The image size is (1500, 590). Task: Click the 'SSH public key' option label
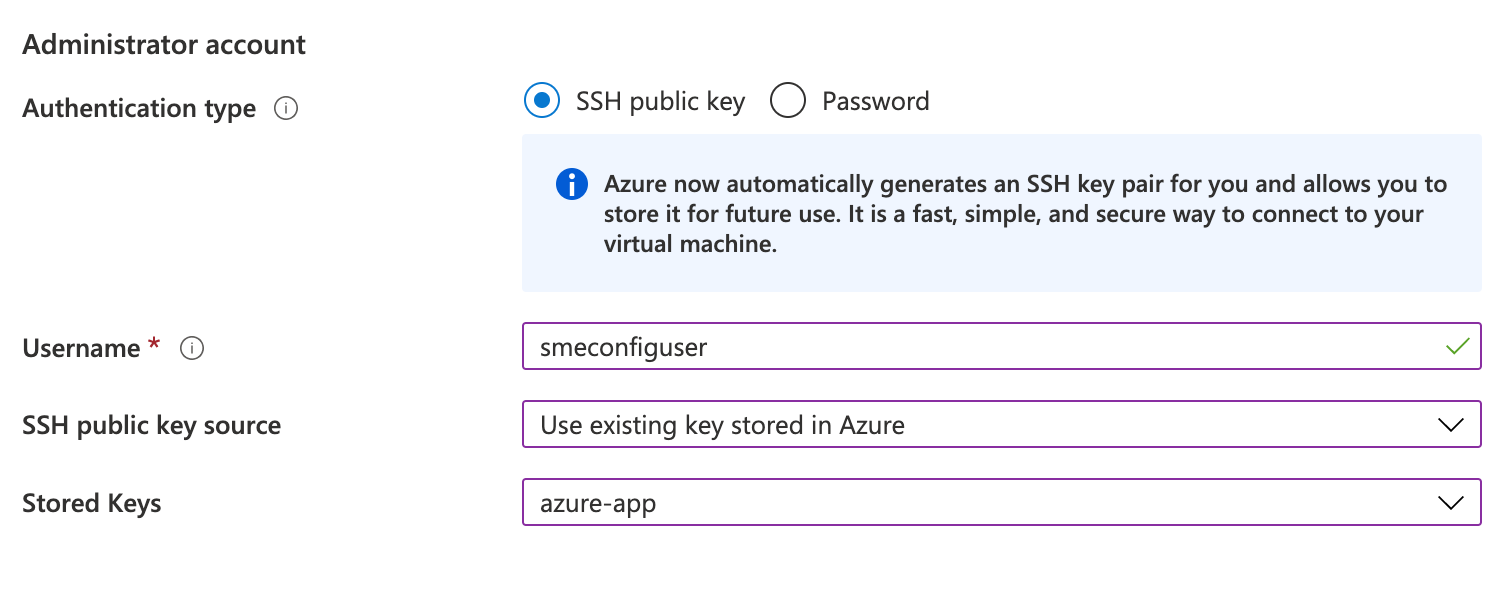660,101
